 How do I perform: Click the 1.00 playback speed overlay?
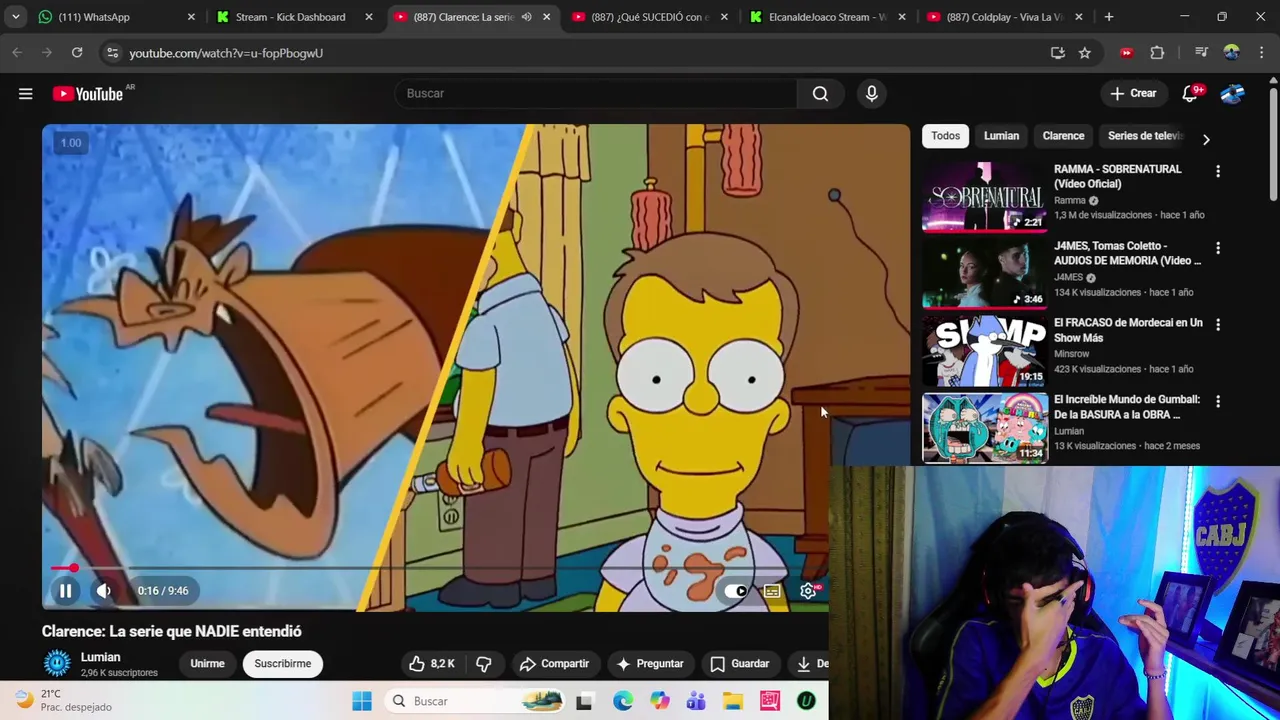[71, 143]
